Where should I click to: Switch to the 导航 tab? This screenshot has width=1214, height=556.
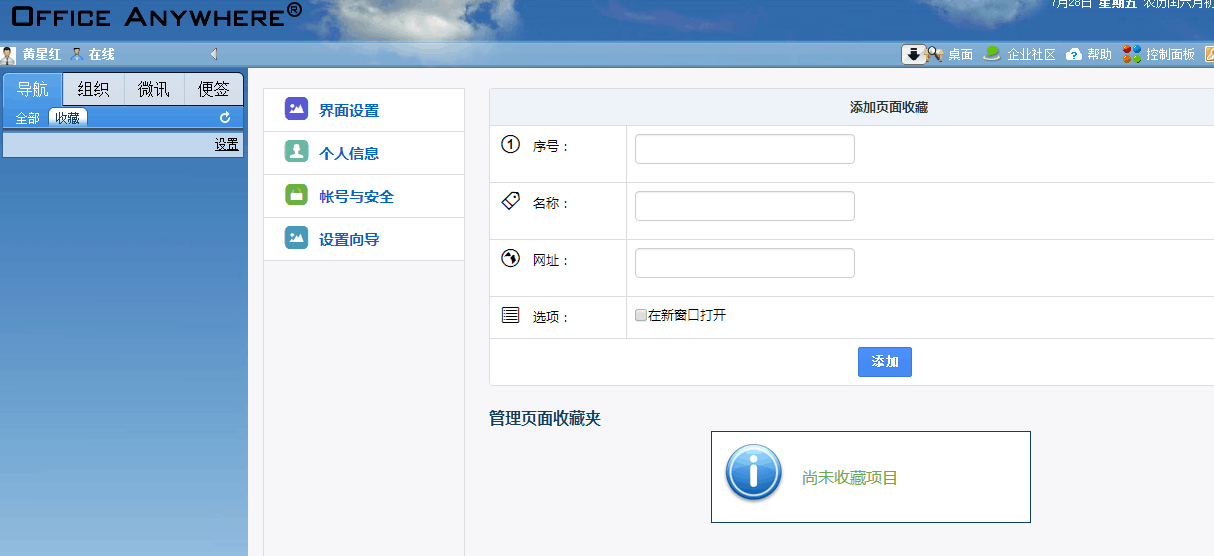pyautogui.click(x=33, y=89)
